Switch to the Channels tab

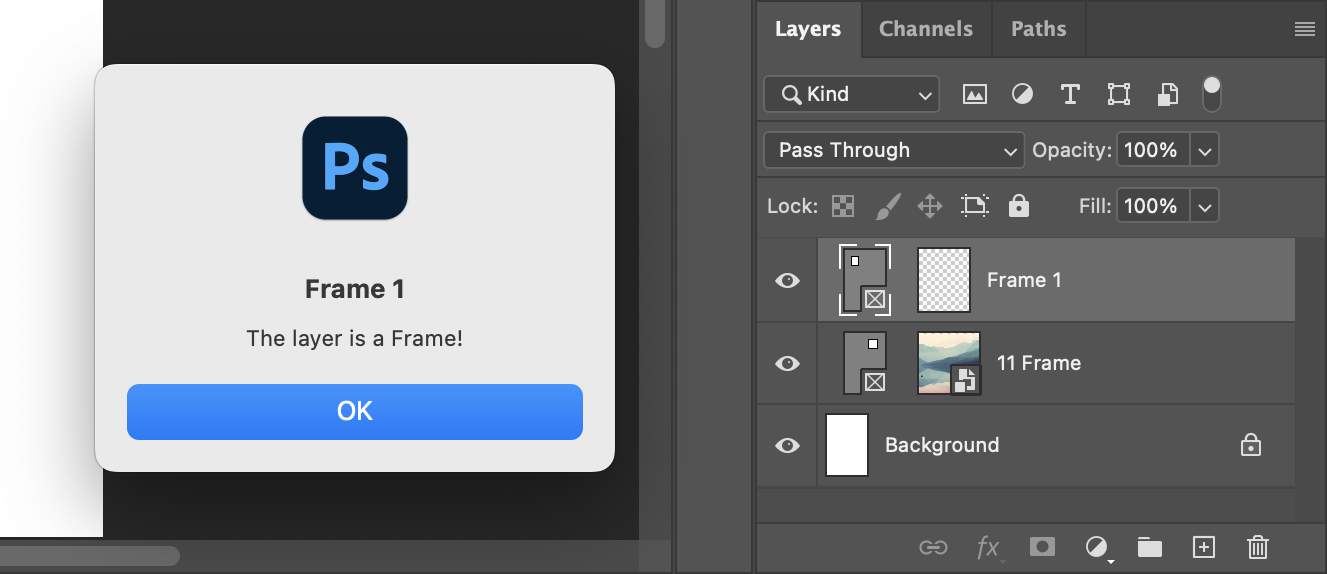pos(925,29)
